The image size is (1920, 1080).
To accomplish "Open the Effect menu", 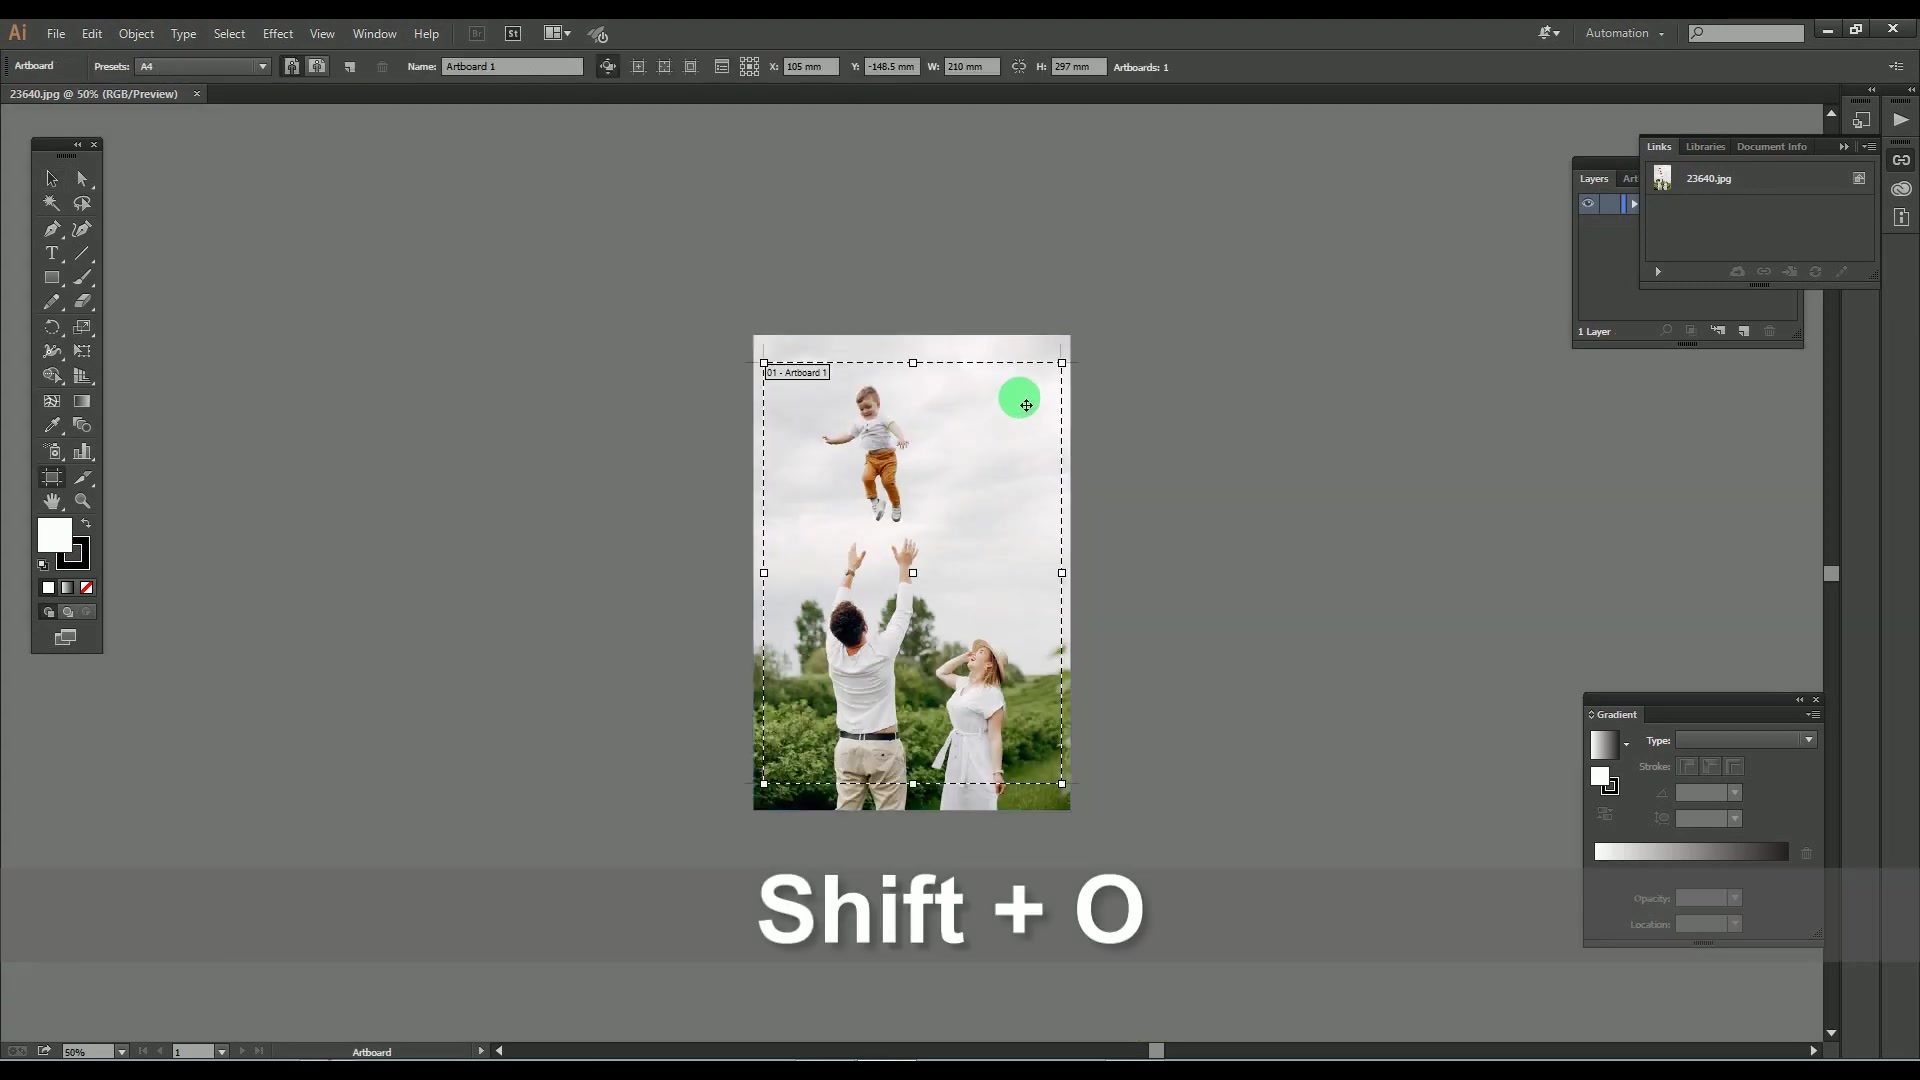I will tap(278, 34).
